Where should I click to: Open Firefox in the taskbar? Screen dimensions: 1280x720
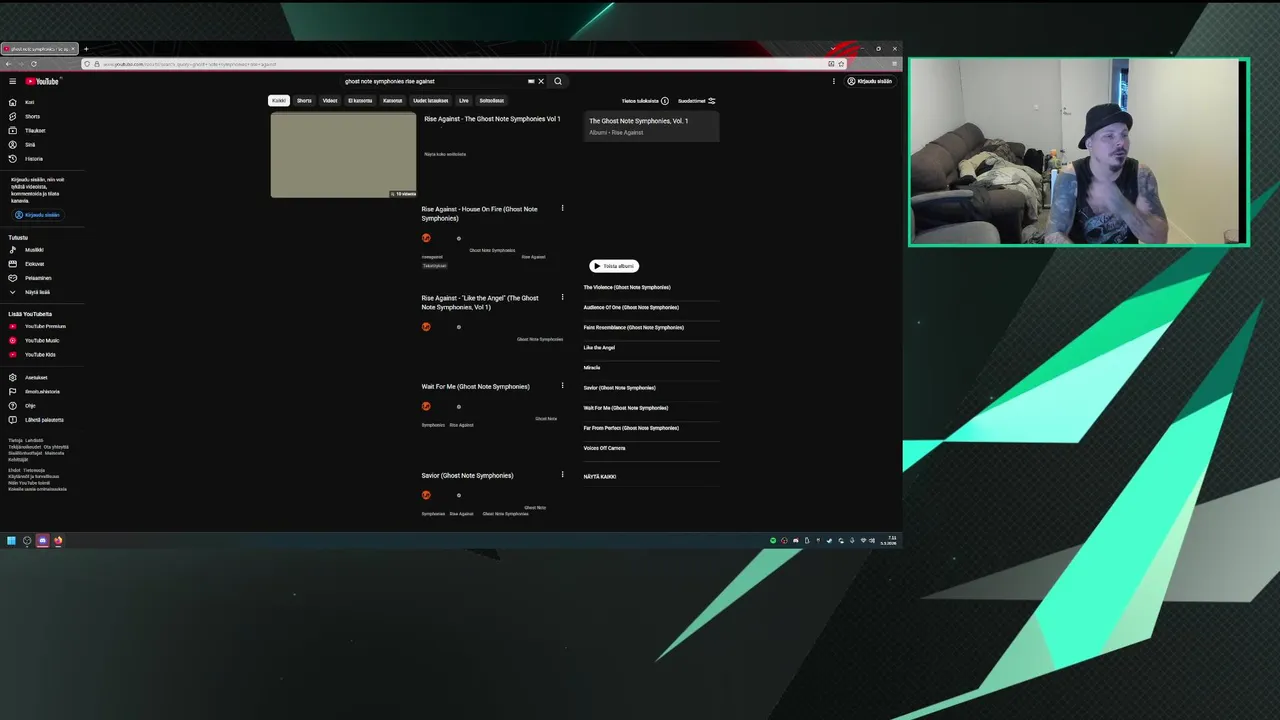point(58,540)
